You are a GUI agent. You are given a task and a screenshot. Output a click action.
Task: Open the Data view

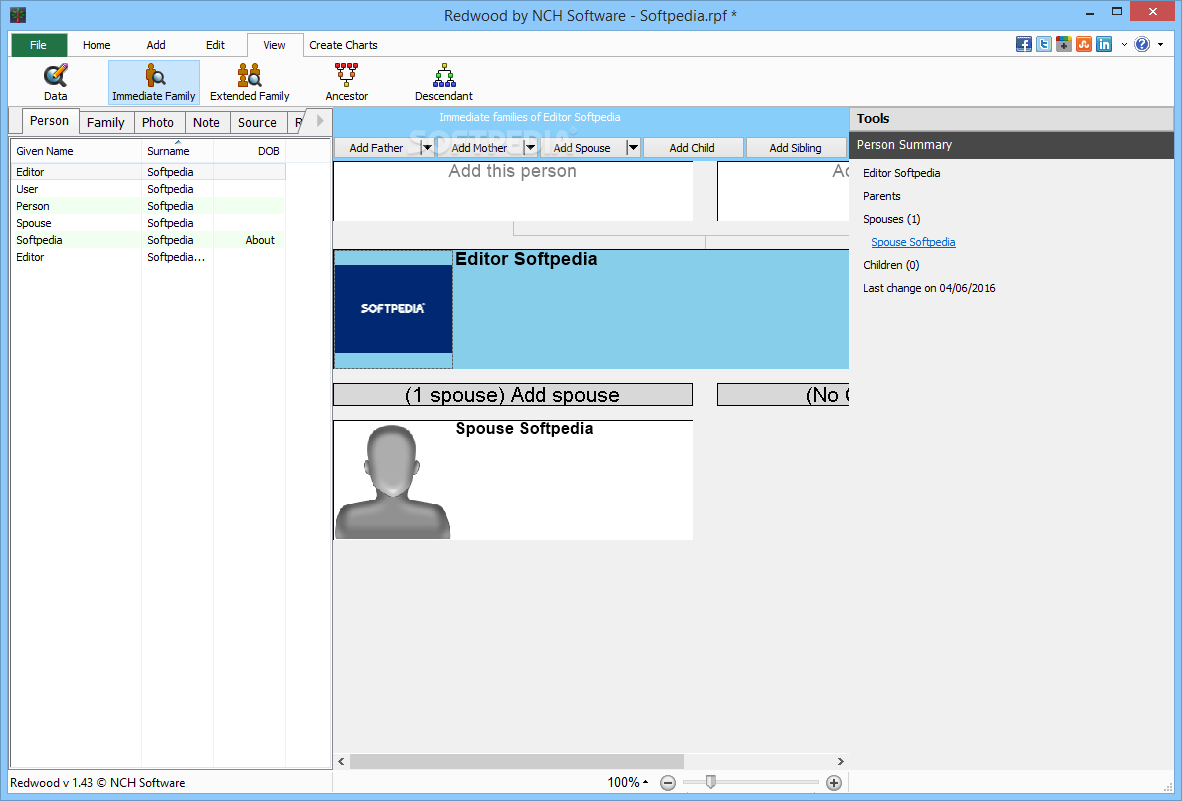(x=55, y=82)
